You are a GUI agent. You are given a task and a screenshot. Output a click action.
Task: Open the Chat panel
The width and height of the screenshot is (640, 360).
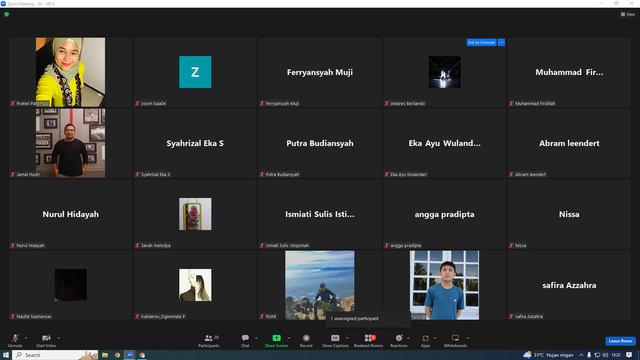pyautogui.click(x=245, y=340)
